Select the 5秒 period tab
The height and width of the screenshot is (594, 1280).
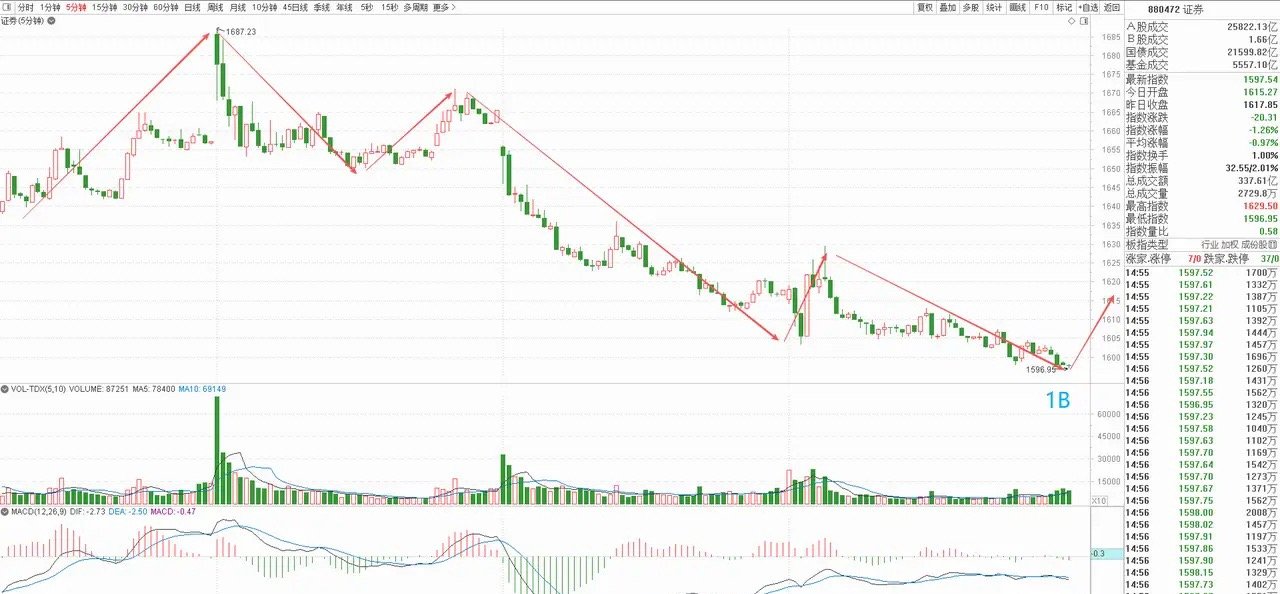[x=367, y=7]
